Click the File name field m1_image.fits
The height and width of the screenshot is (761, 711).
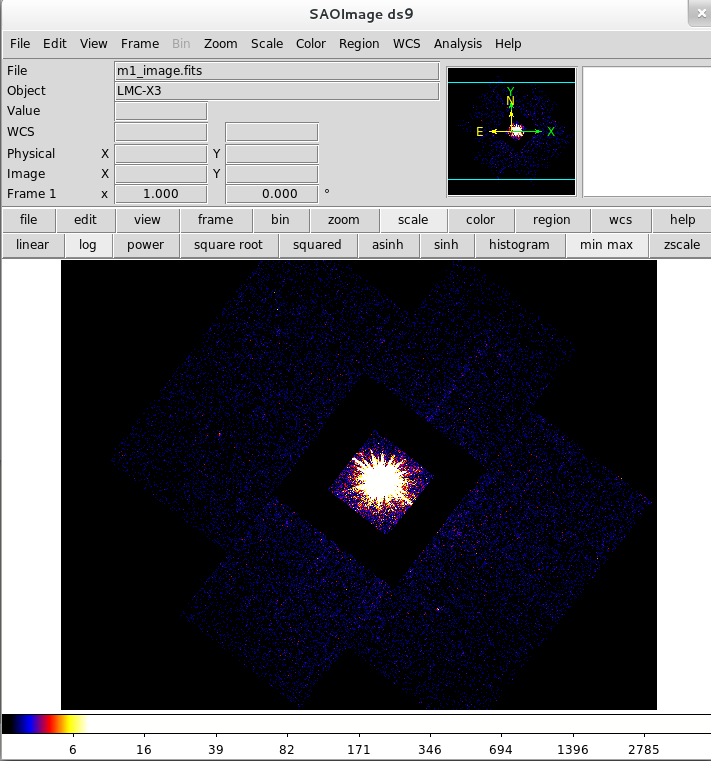click(277, 71)
